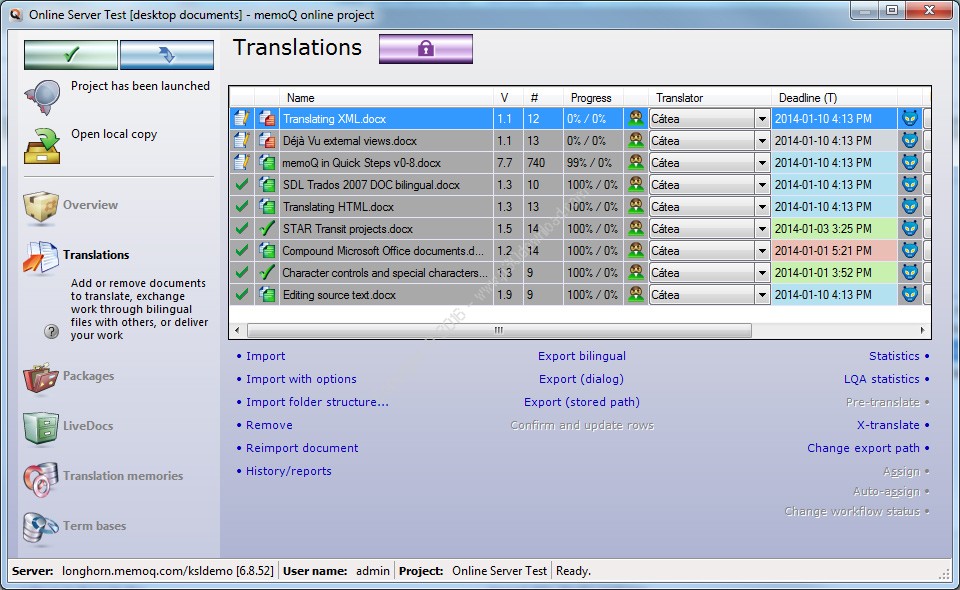
Task: Open the Overview section box icon
Action: point(40,207)
